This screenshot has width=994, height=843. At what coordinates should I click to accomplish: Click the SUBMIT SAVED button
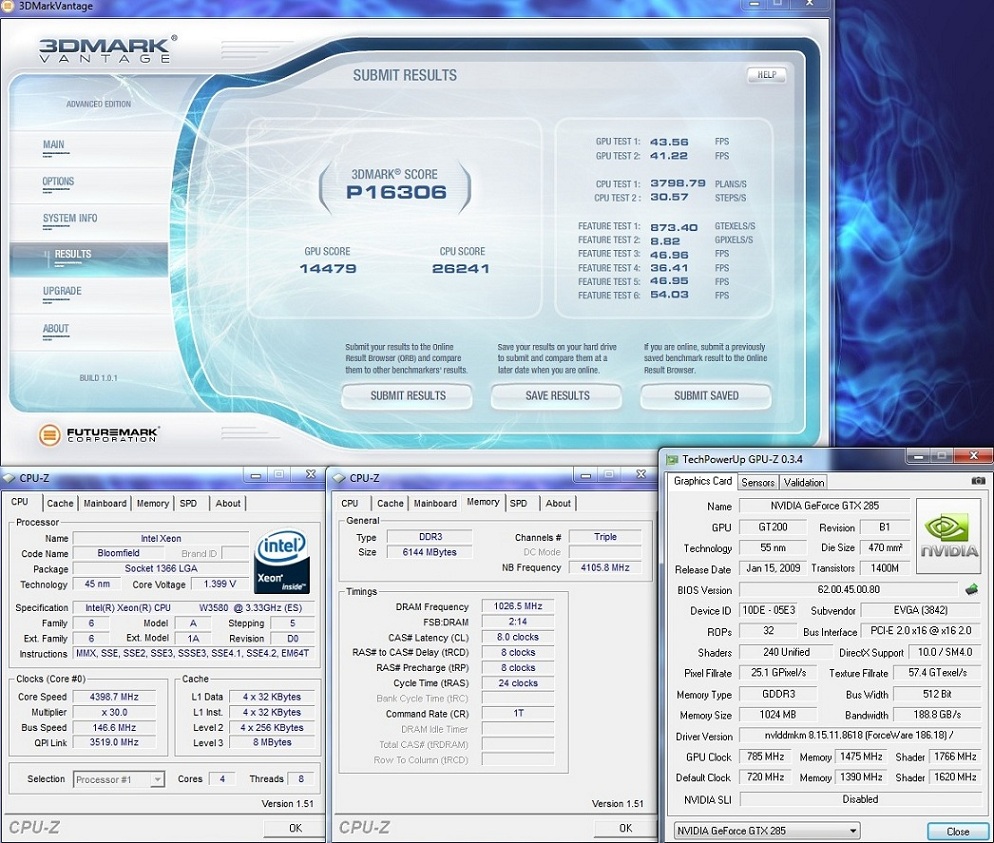coord(706,396)
